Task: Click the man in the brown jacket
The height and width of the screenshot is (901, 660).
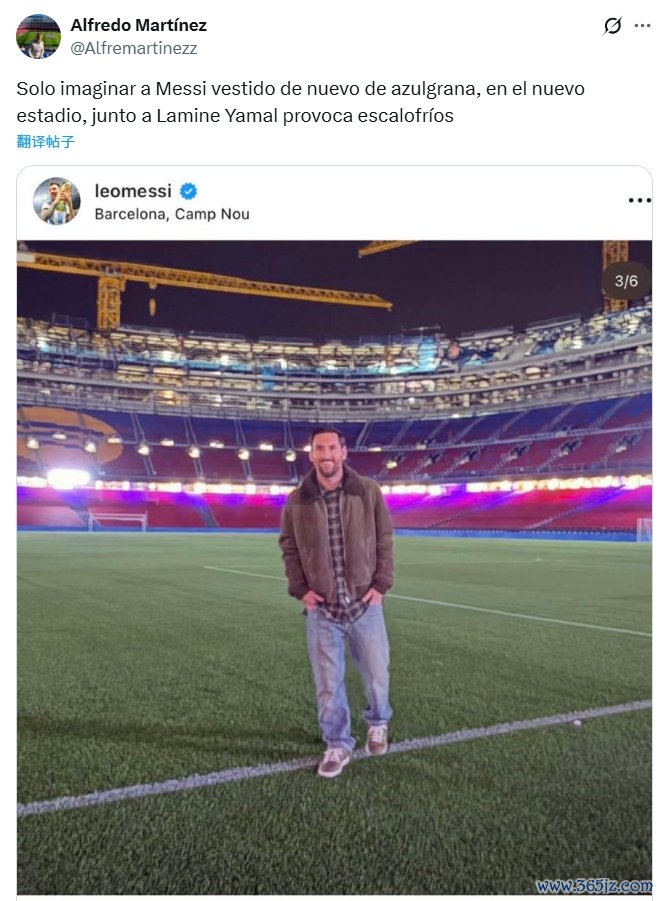Action: (336, 560)
